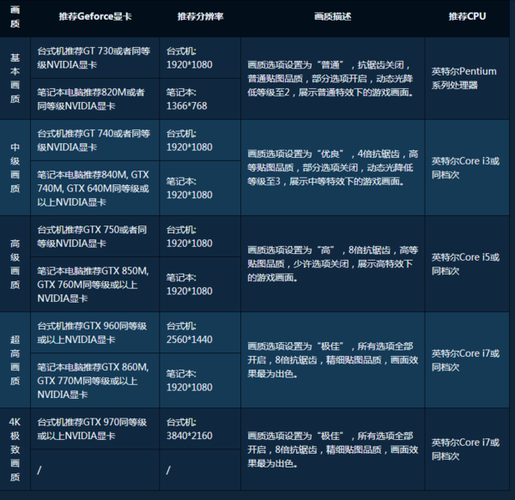Click the Core i7 cell in 超高画质 row
The width and height of the screenshot is (515, 500).
click(x=467, y=360)
